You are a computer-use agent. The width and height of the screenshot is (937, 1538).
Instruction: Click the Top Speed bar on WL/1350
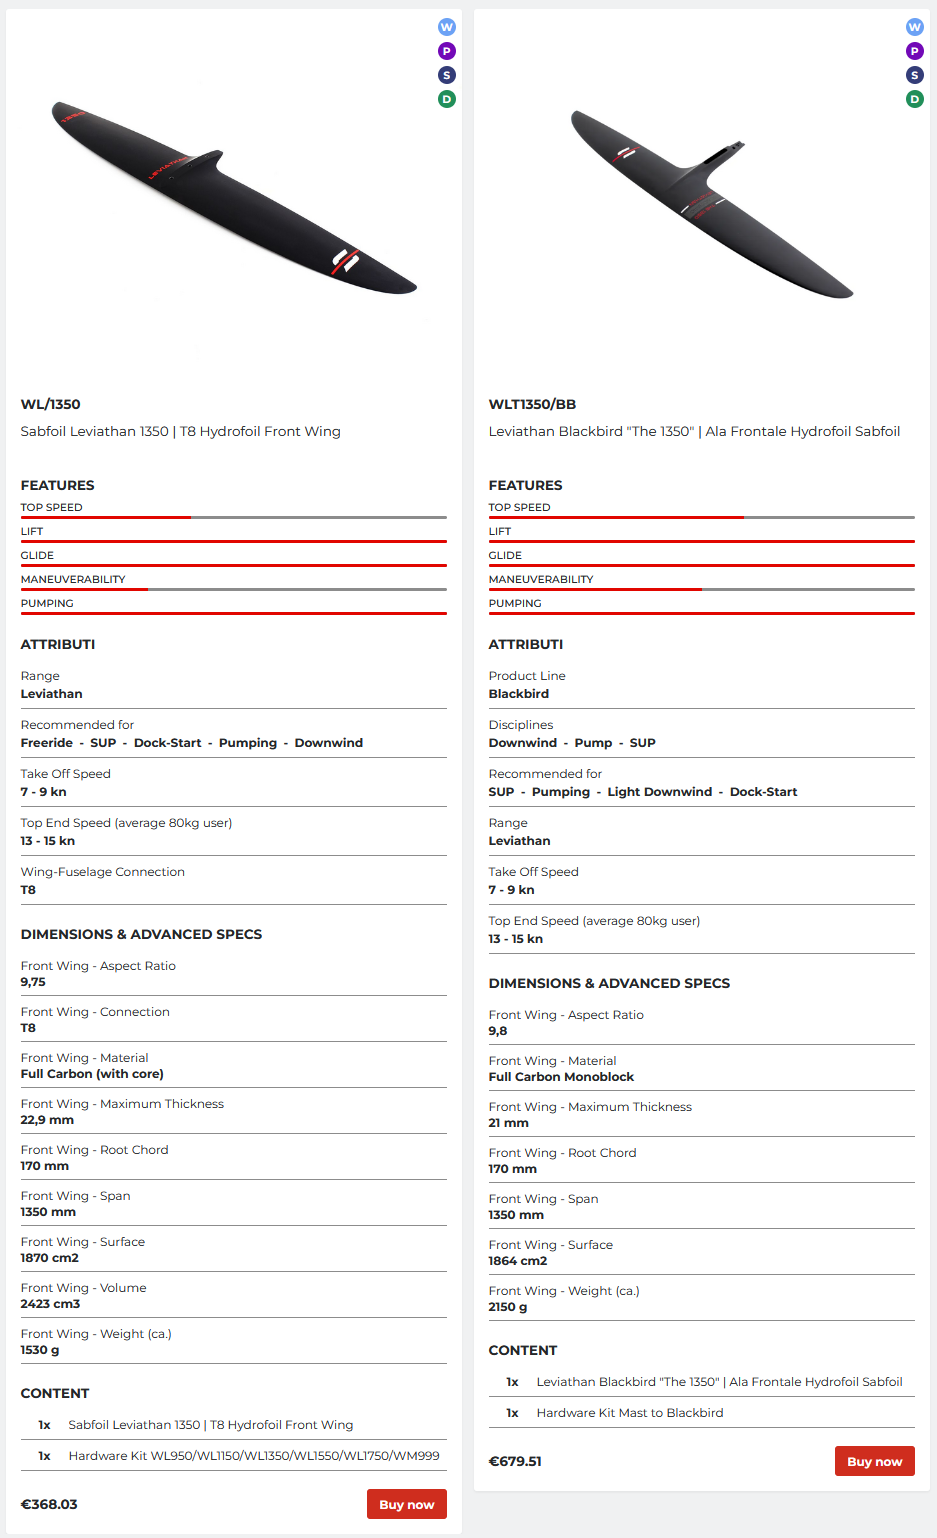coord(234,517)
